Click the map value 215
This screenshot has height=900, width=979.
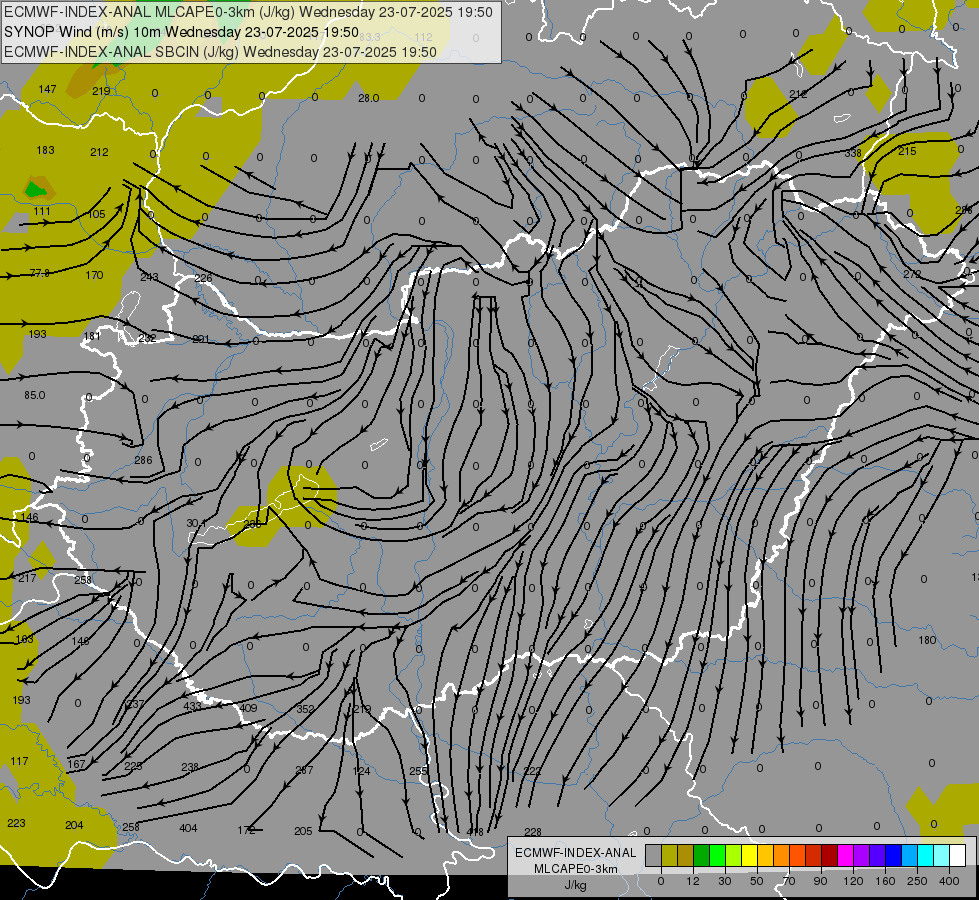907,152
